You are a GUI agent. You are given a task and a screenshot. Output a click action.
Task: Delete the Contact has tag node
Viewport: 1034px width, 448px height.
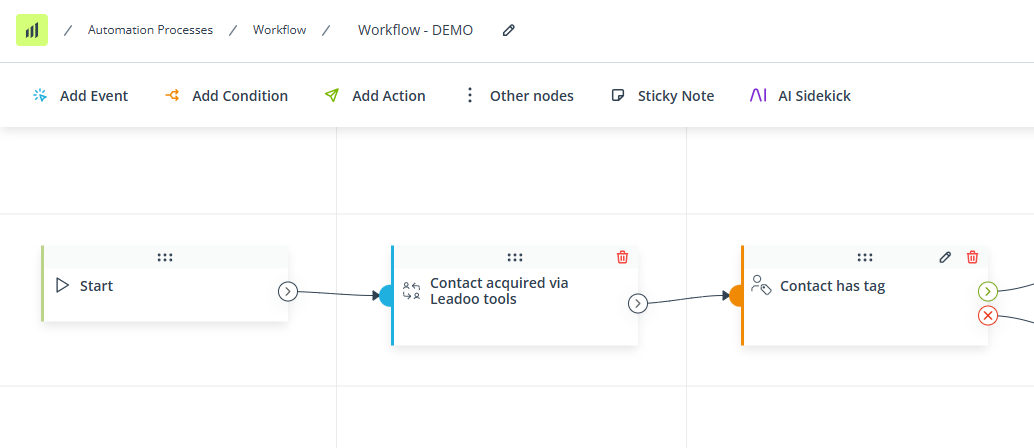point(972,257)
